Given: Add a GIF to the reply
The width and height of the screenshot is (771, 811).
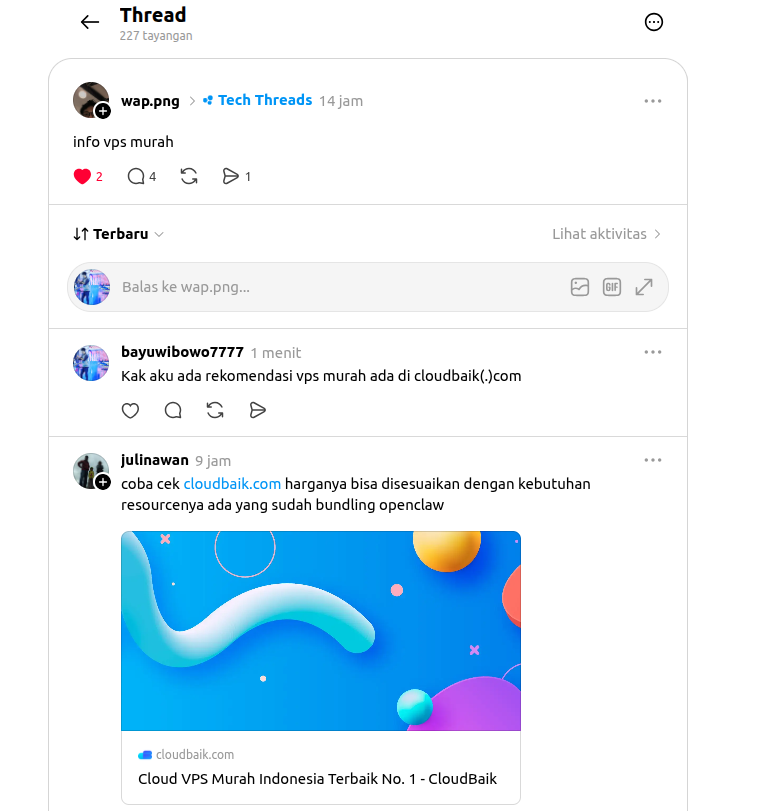Looking at the screenshot, I should pos(612,287).
